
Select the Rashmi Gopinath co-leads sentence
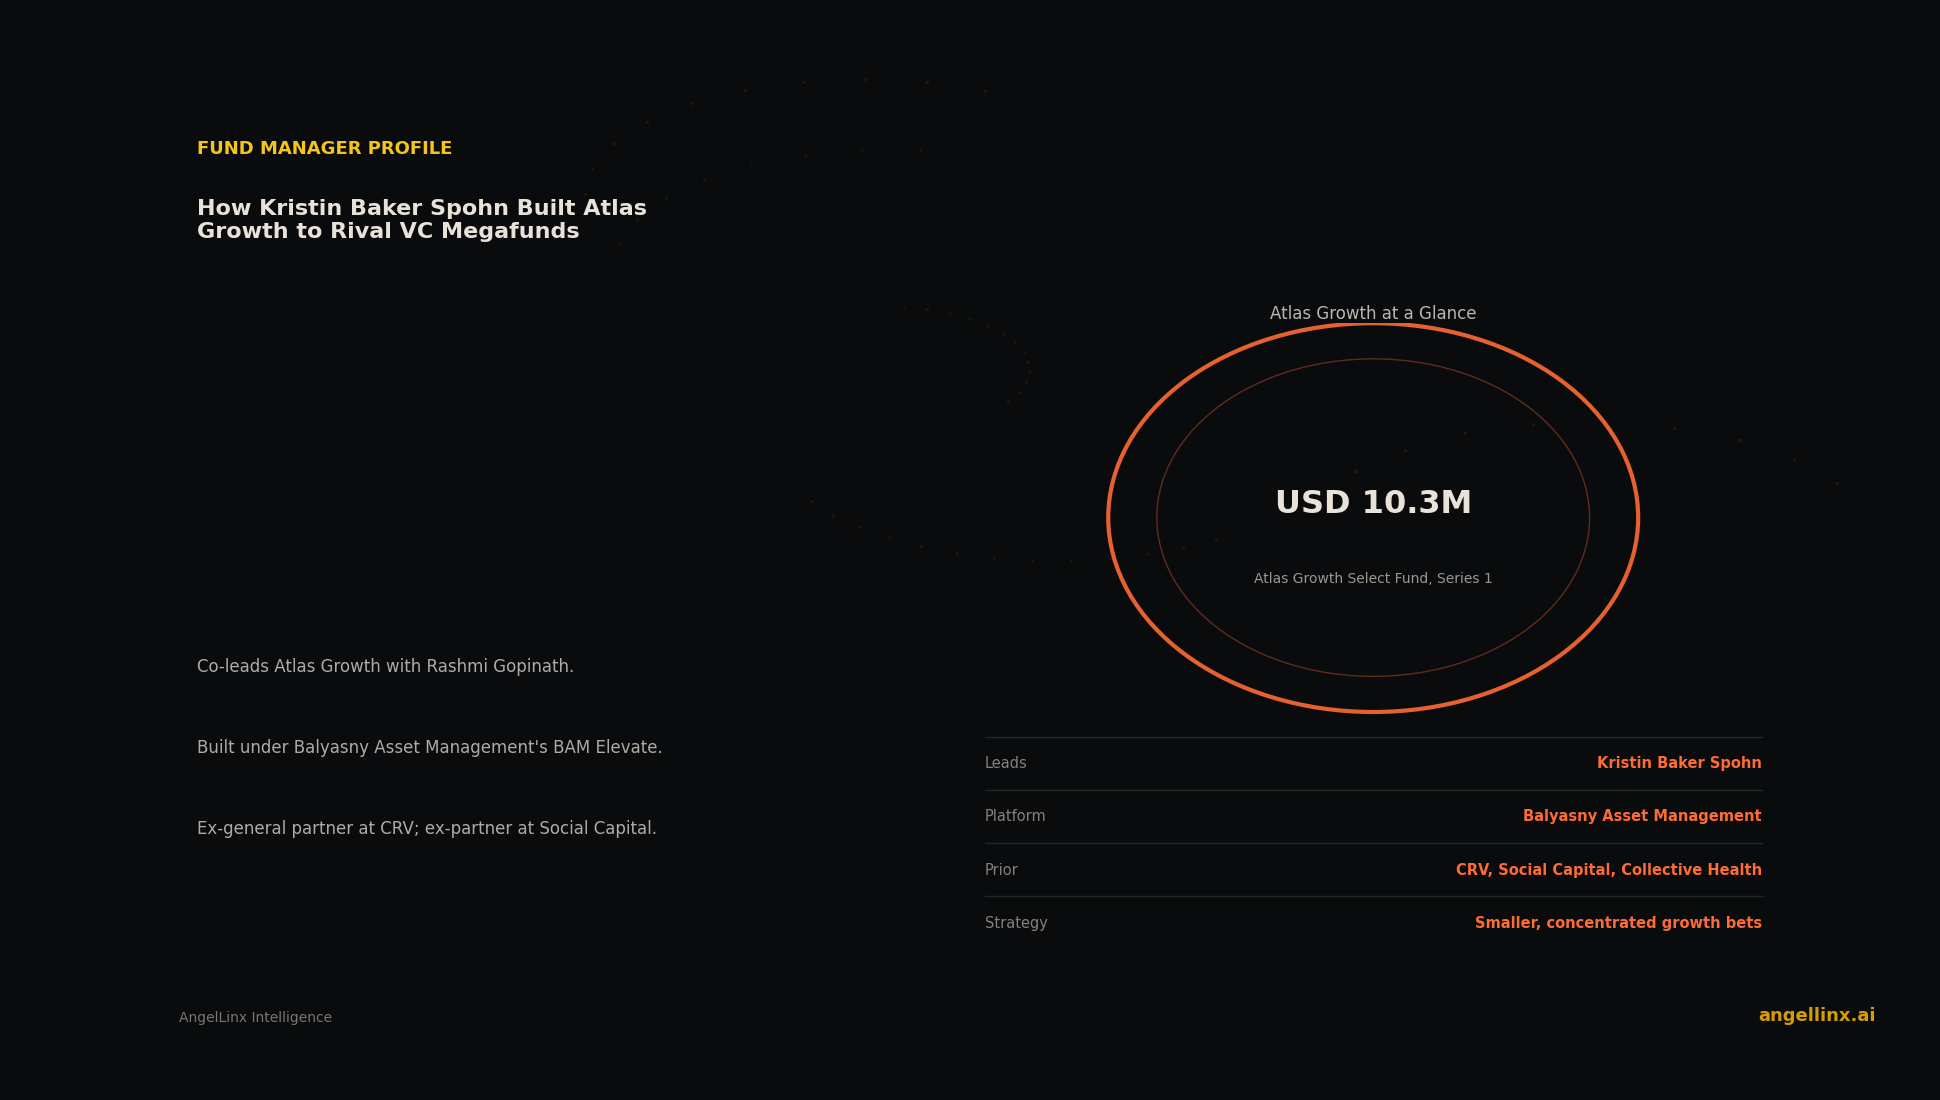point(385,666)
